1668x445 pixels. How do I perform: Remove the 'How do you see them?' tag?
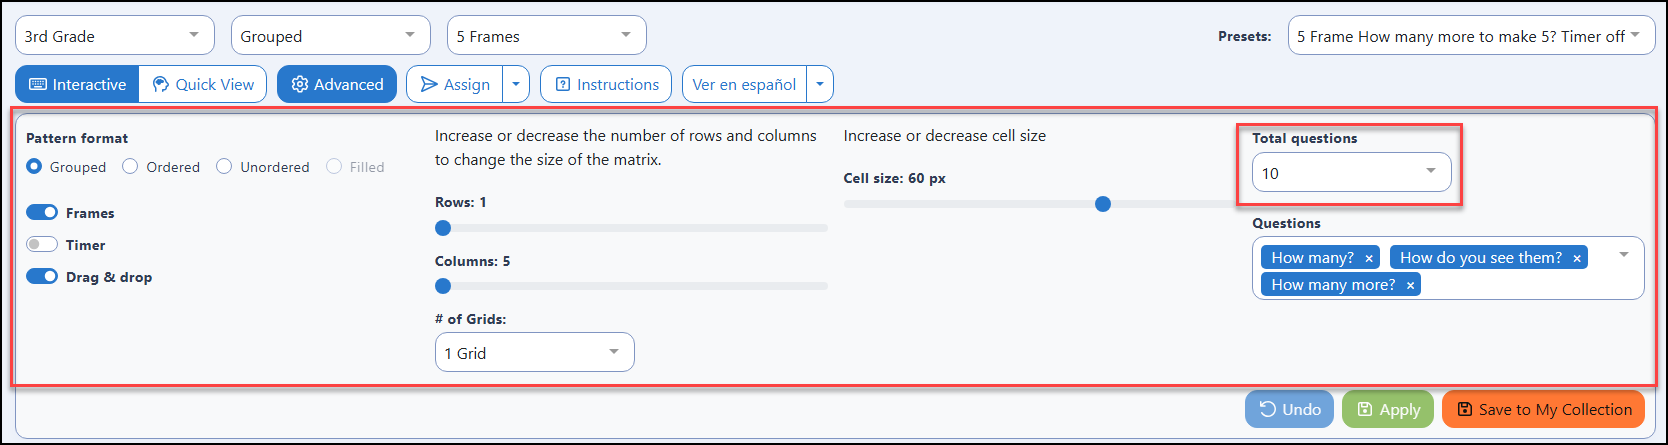(1577, 258)
